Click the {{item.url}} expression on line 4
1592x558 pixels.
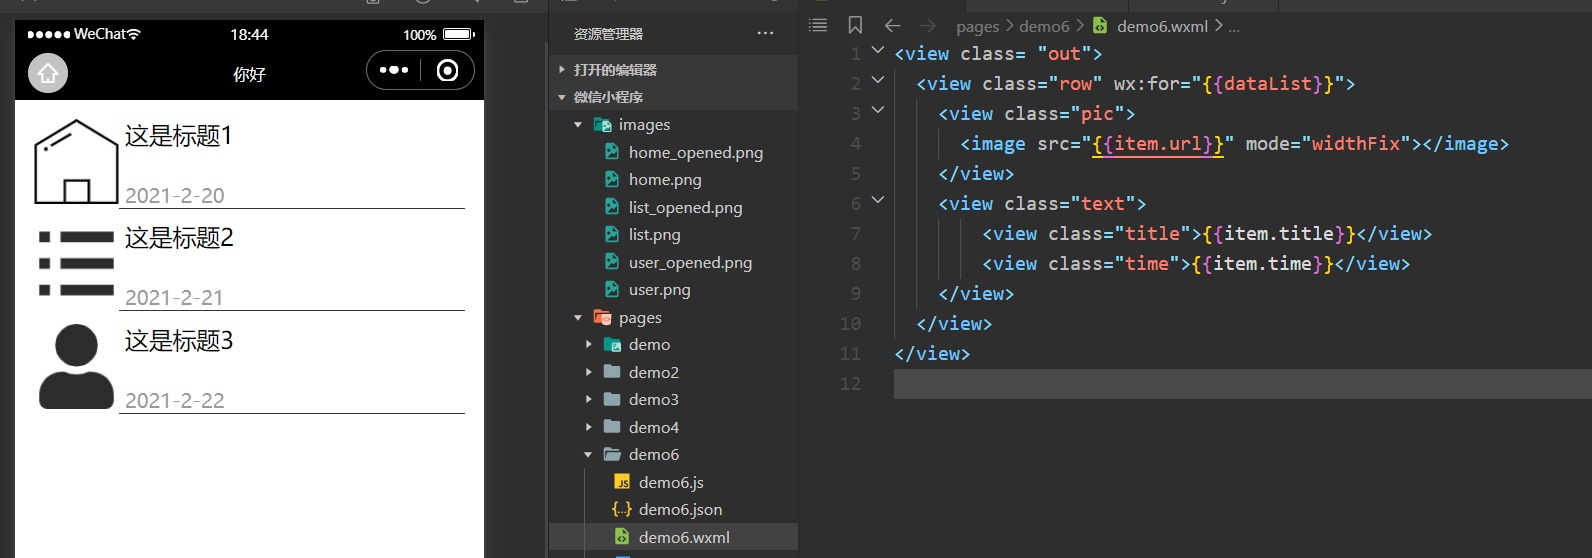1158,143
